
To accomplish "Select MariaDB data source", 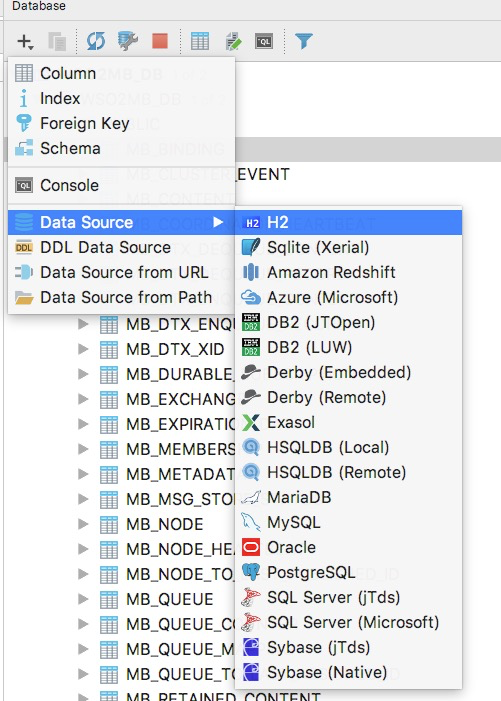I will [x=348, y=498].
